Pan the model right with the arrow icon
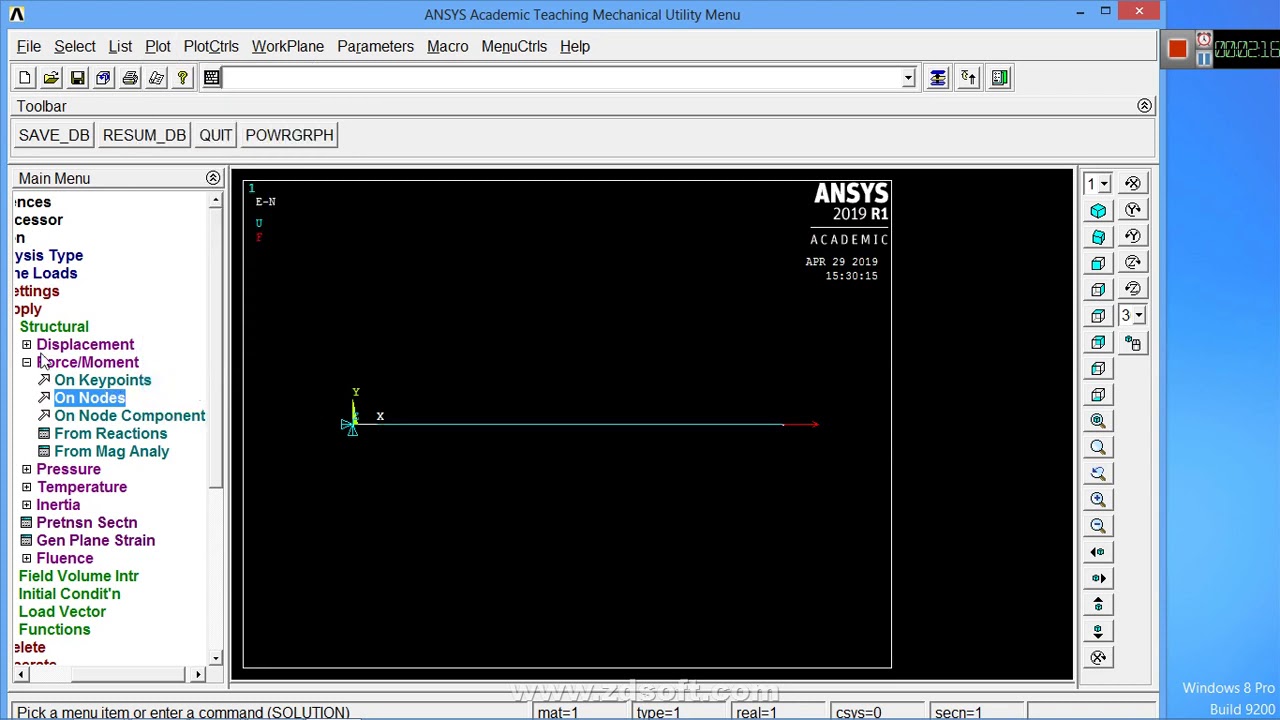This screenshot has height=720, width=1280. tap(1098, 578)
